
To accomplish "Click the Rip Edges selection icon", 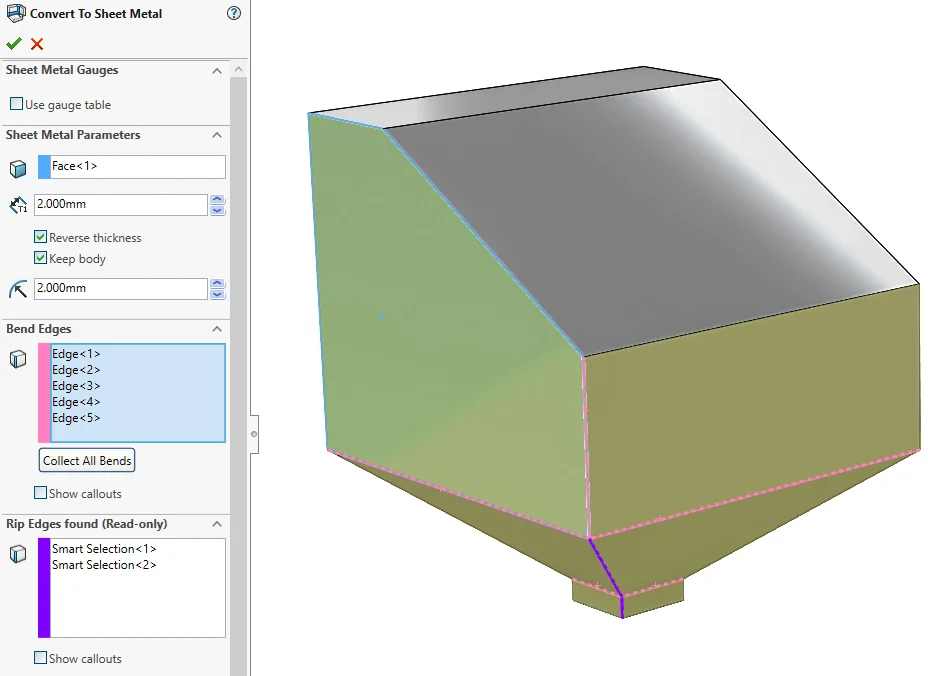I will coord(18,554).
